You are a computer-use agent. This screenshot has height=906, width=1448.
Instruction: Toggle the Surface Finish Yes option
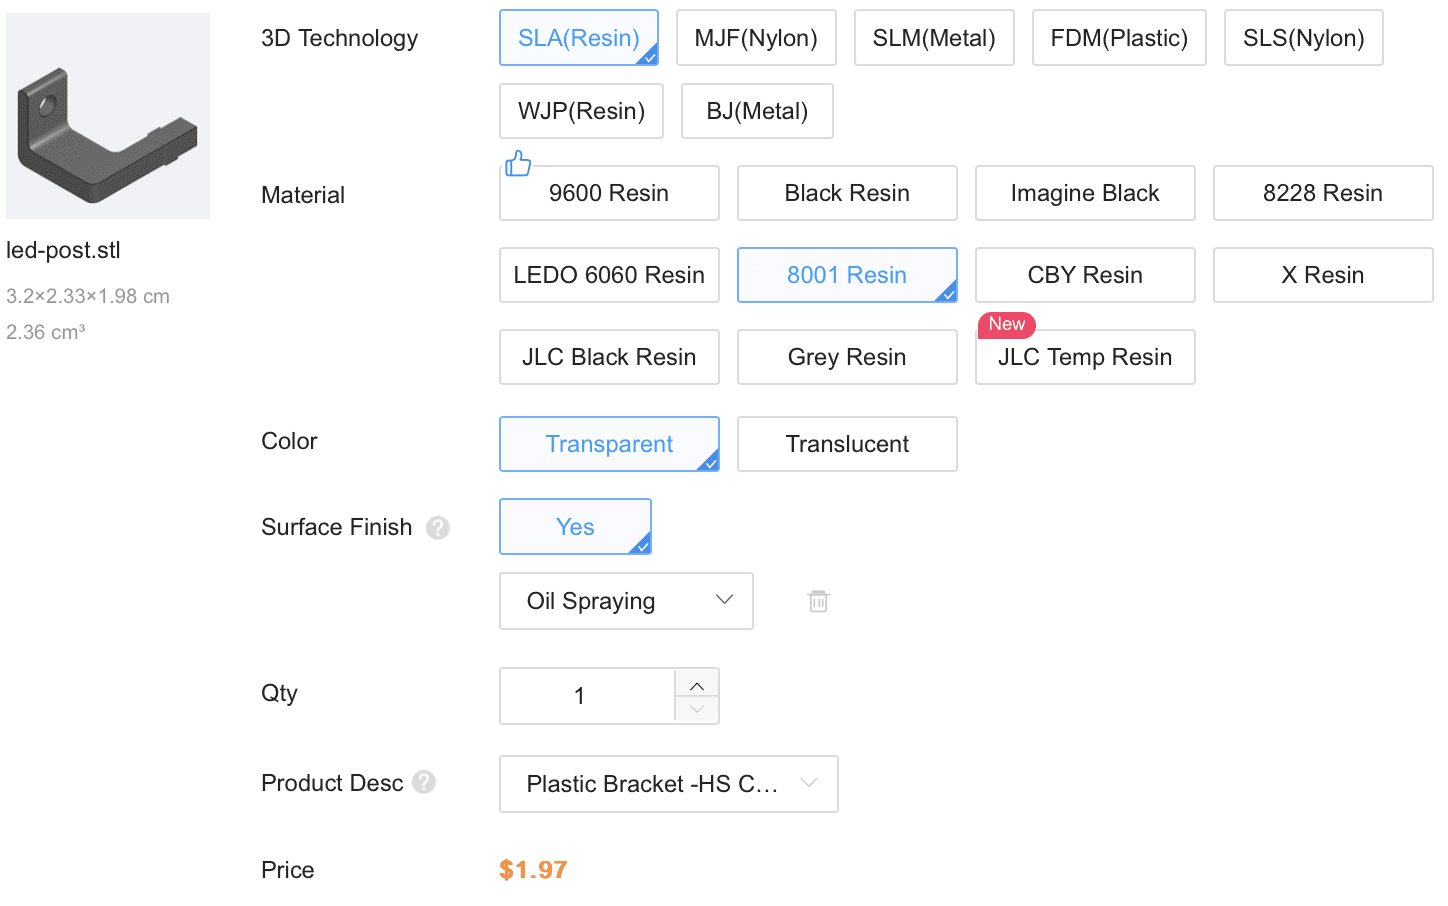coord(575,527)
